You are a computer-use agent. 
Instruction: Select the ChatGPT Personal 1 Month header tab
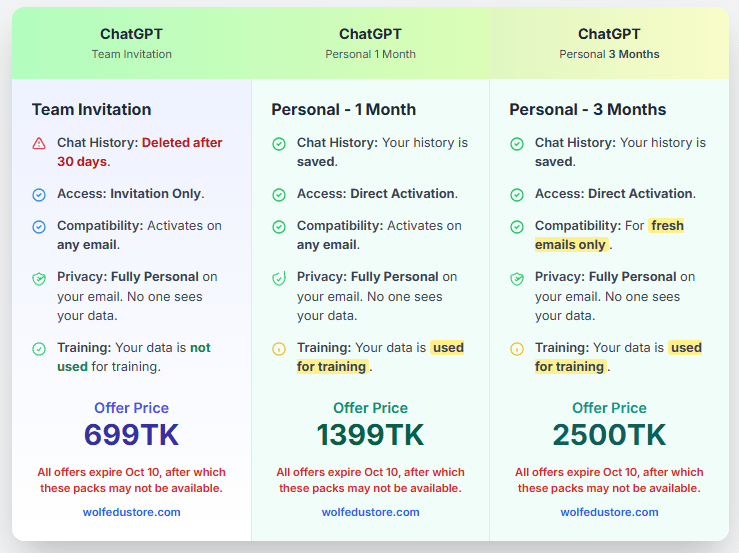pyautogui.click(x=370, y=43)
